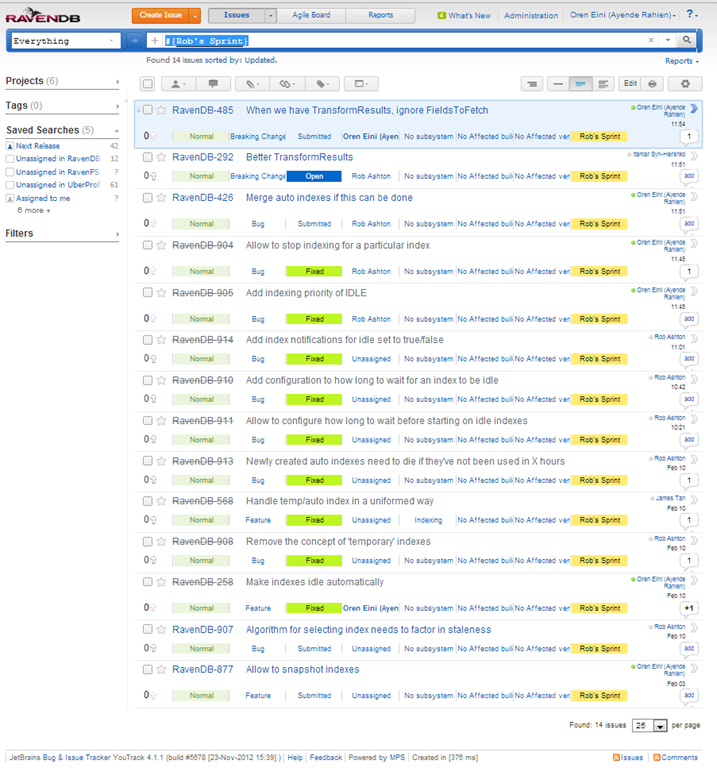Image resolution: width=717 pixels, height=768 pixels.
Task: Click the Edit button
Action: click(630, 83)
